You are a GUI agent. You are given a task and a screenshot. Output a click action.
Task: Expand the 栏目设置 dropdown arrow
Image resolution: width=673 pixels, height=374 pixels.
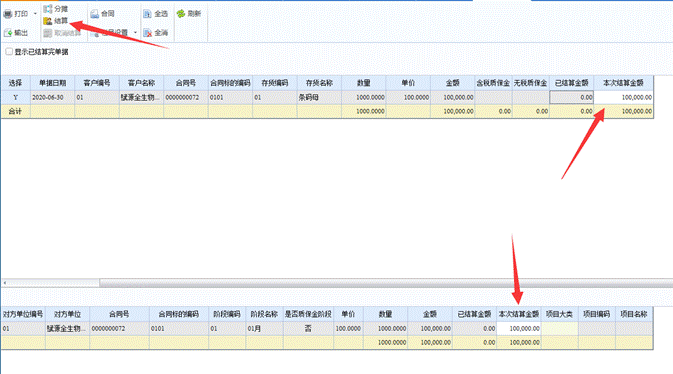coord(135,33)
